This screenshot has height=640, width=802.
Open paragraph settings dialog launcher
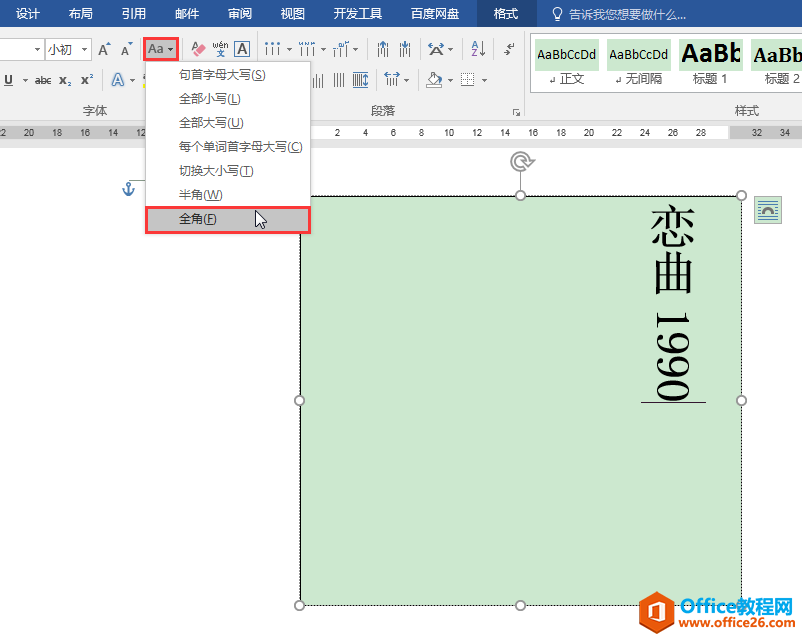[x=517, y=112]
